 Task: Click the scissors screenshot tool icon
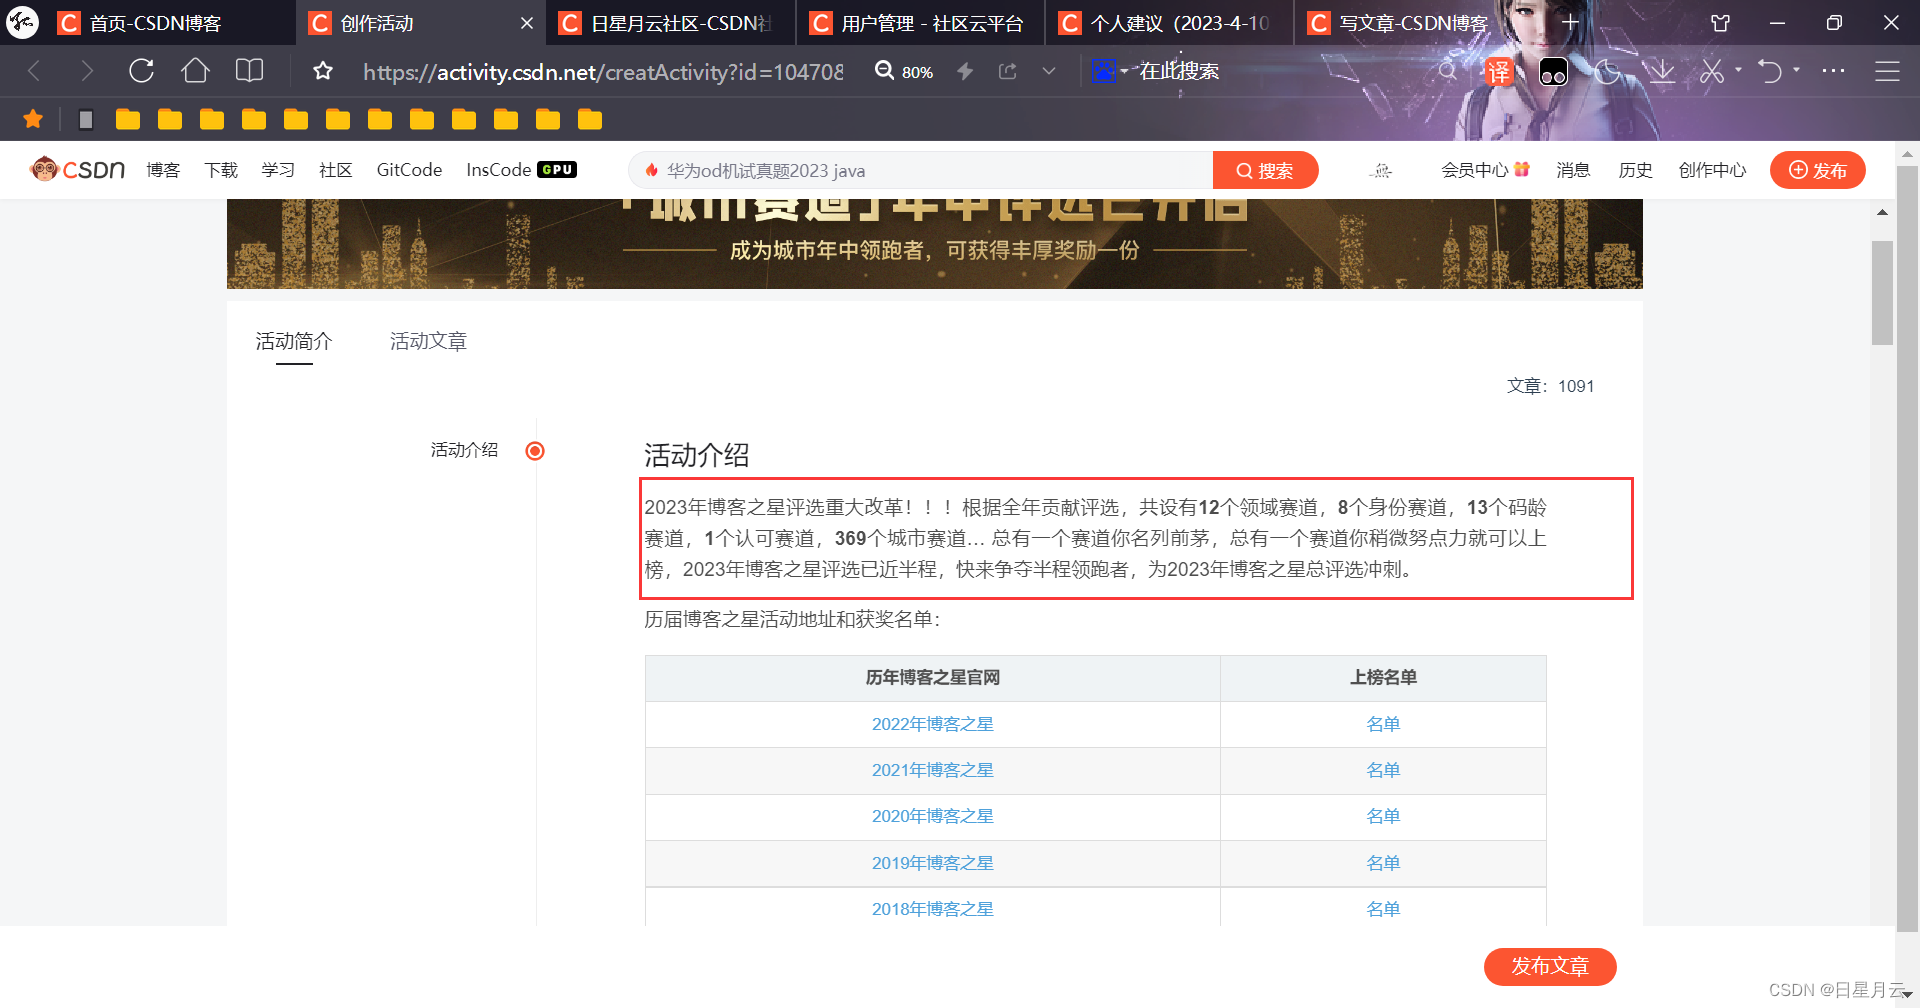tap(1712, 71)
